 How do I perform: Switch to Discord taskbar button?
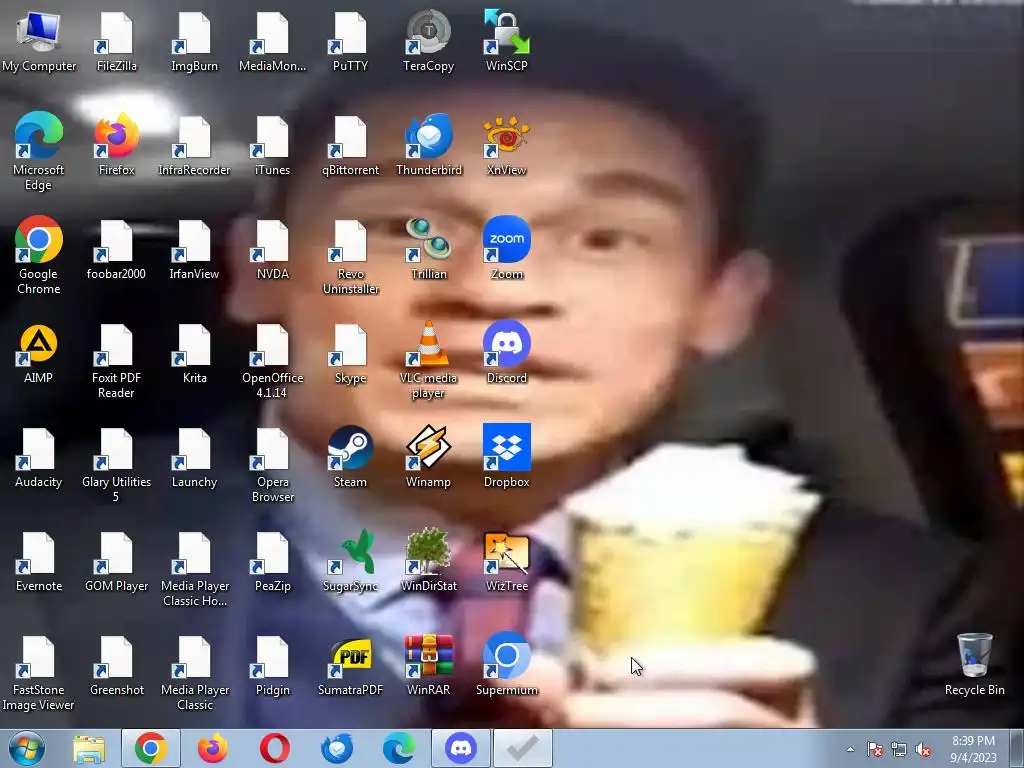pyautogui.click(x=460, y=748)
